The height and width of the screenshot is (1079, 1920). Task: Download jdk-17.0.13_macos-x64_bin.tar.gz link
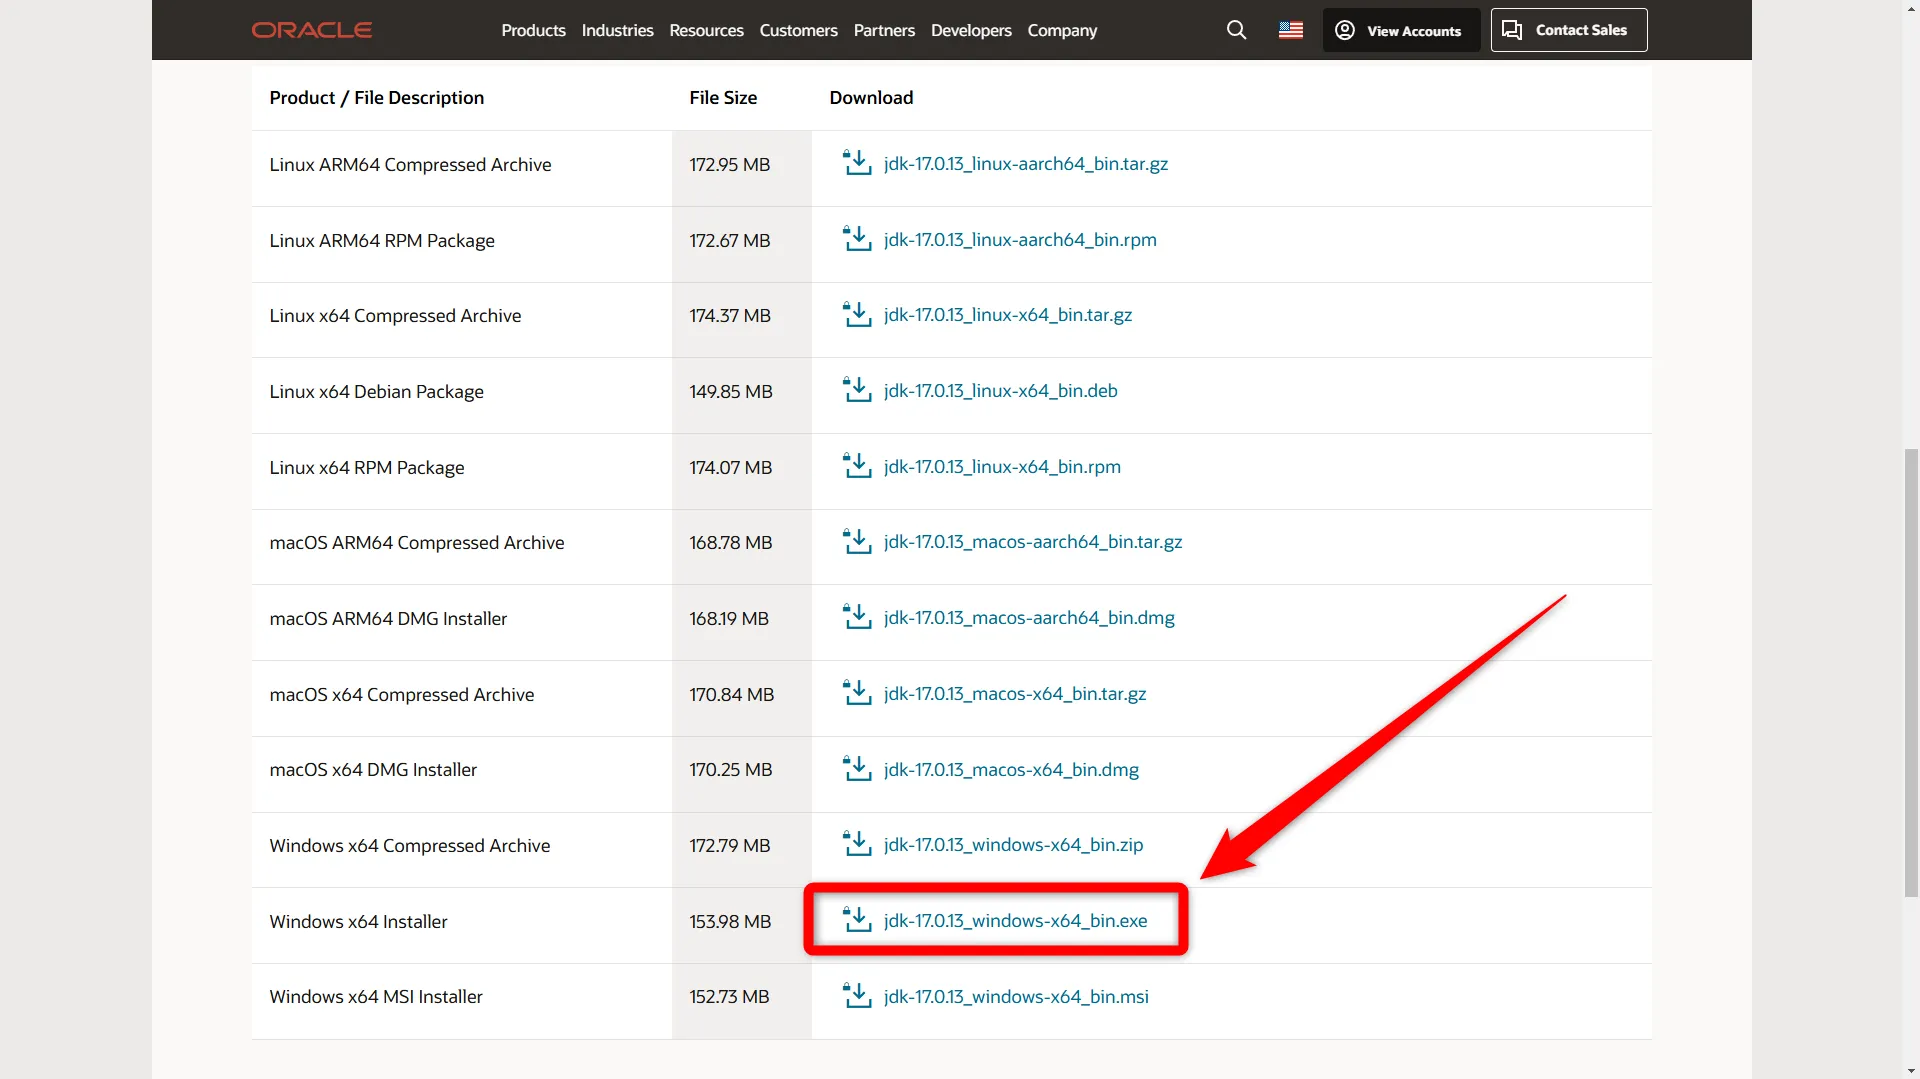(x=1015, y=693)
